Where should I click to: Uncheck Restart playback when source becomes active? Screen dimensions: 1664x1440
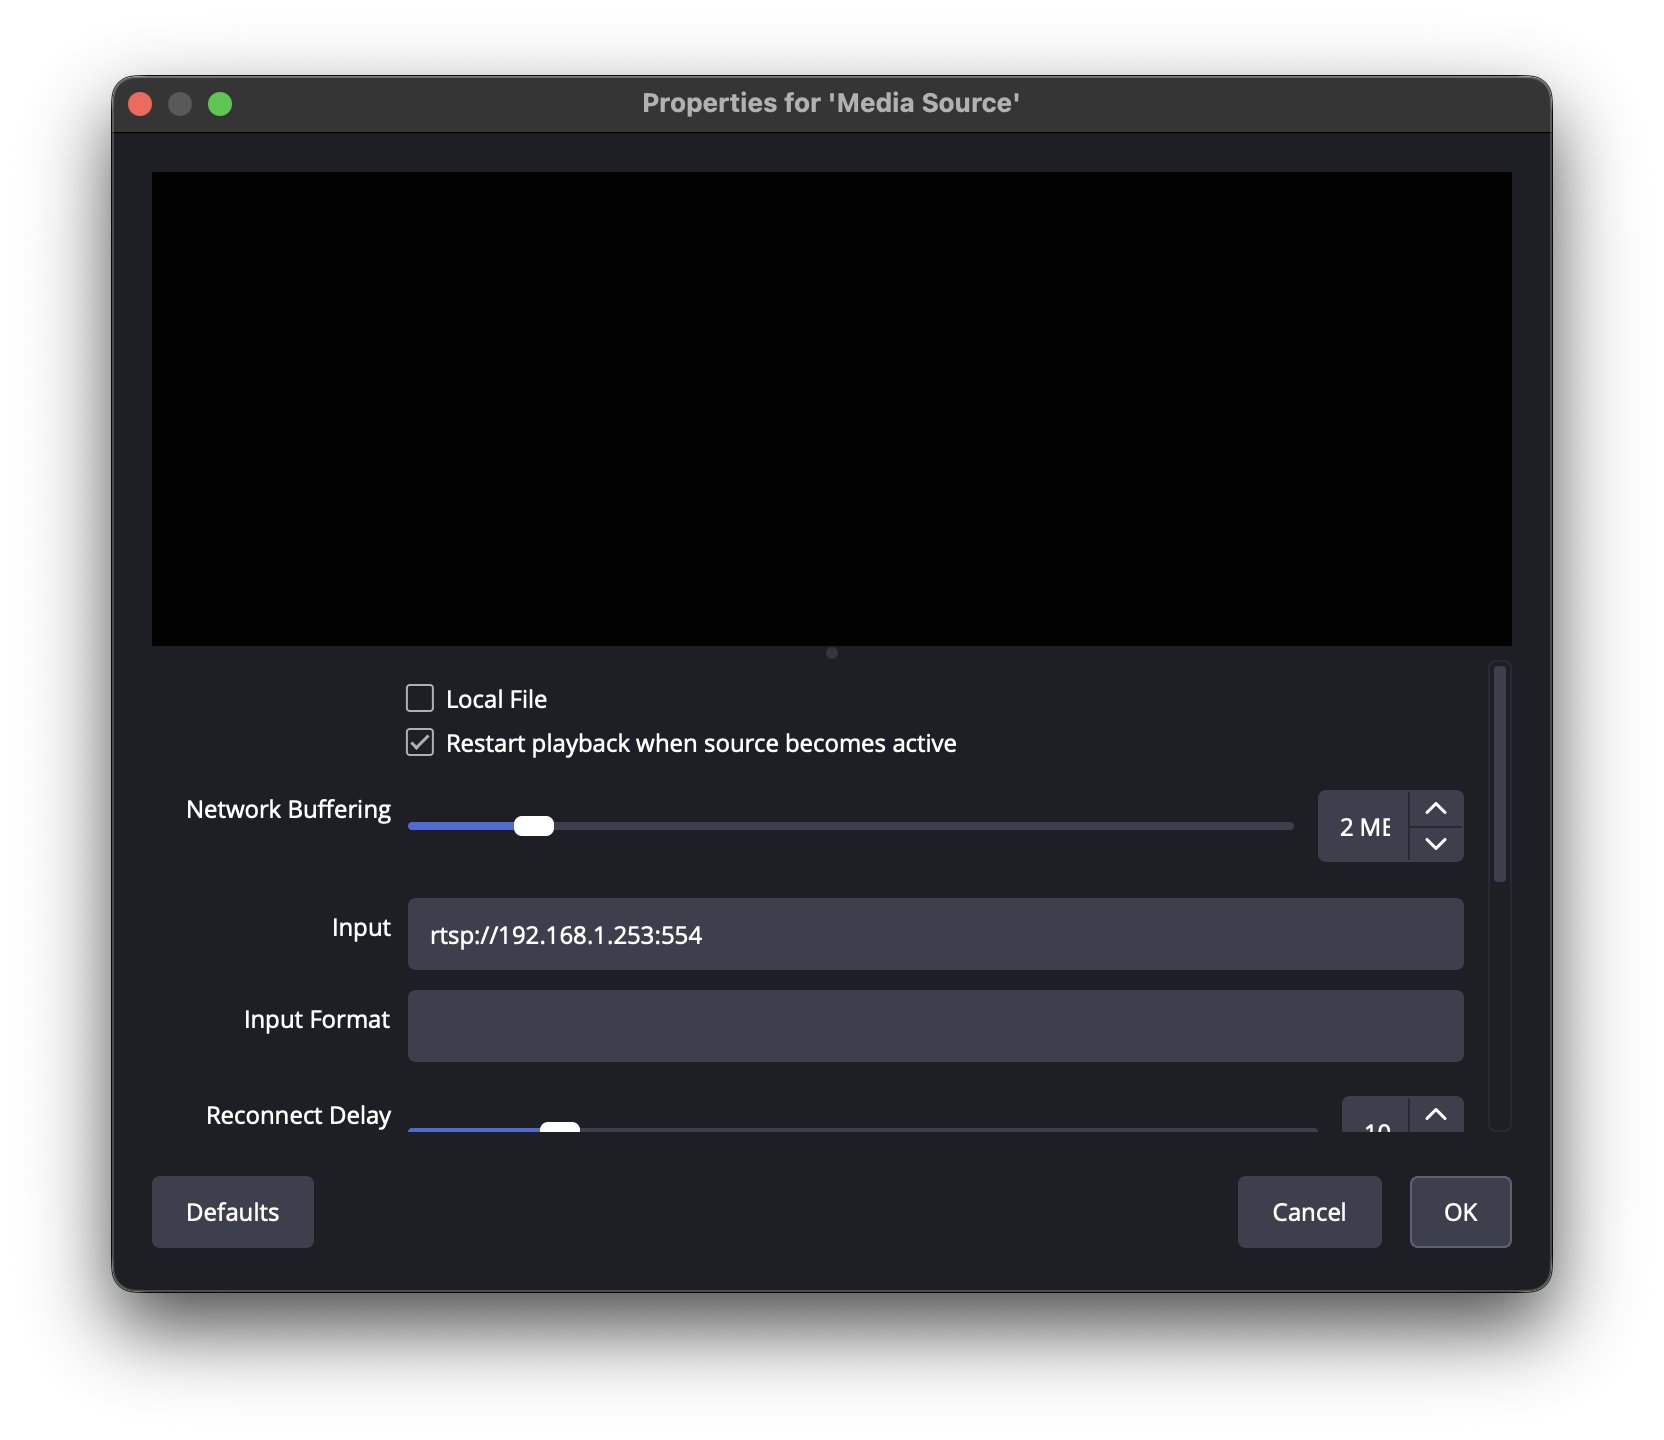(420, 743)
